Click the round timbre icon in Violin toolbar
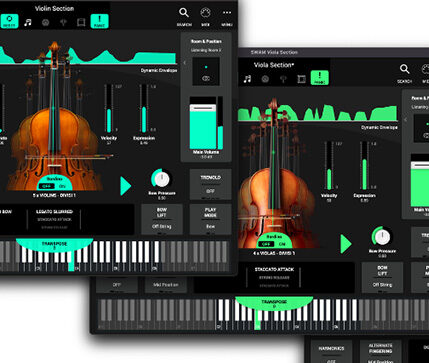This screenshot has width=429, height=363. (46, 22)
